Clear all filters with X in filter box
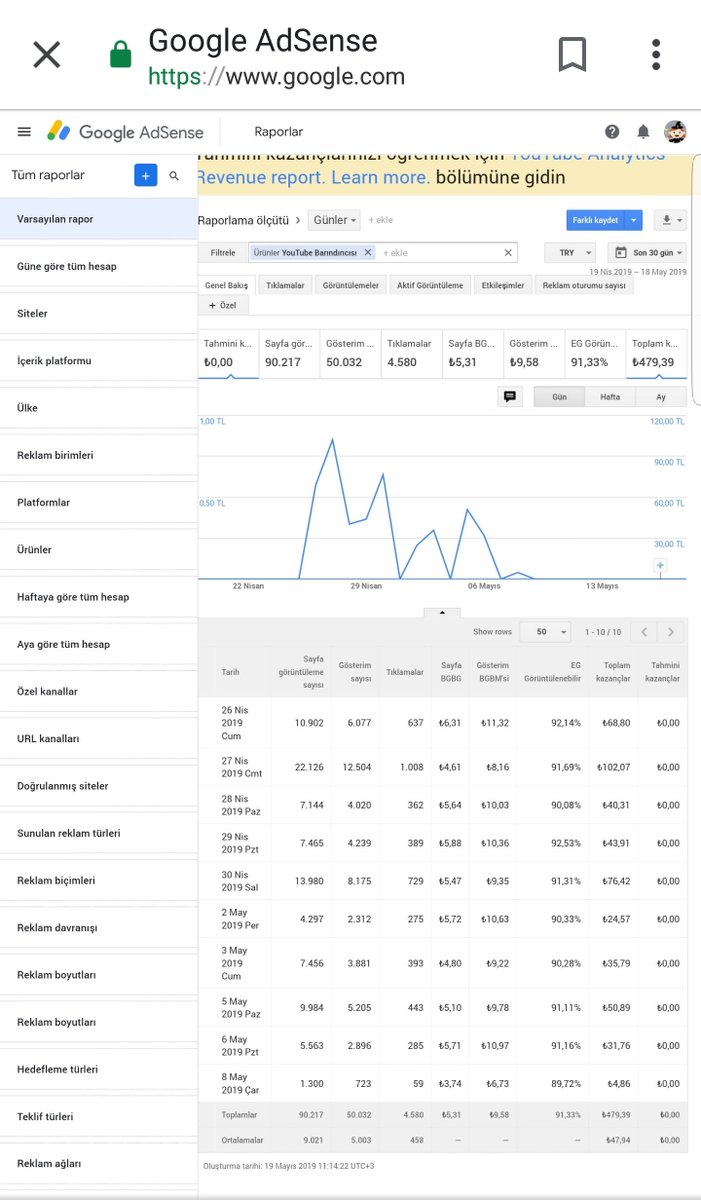This screenshot has width=701, height=1200. (x=508, y=253)
